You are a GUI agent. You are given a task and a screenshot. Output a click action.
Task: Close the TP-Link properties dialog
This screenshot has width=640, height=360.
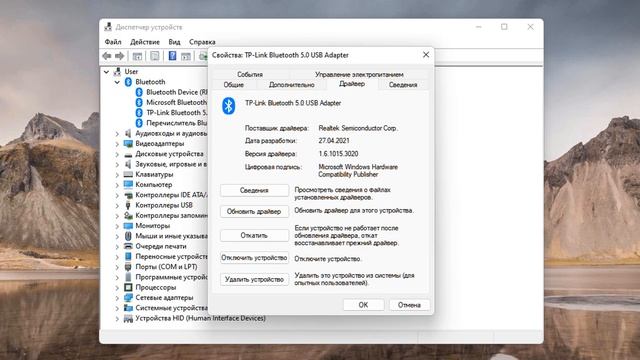[426, 55]
